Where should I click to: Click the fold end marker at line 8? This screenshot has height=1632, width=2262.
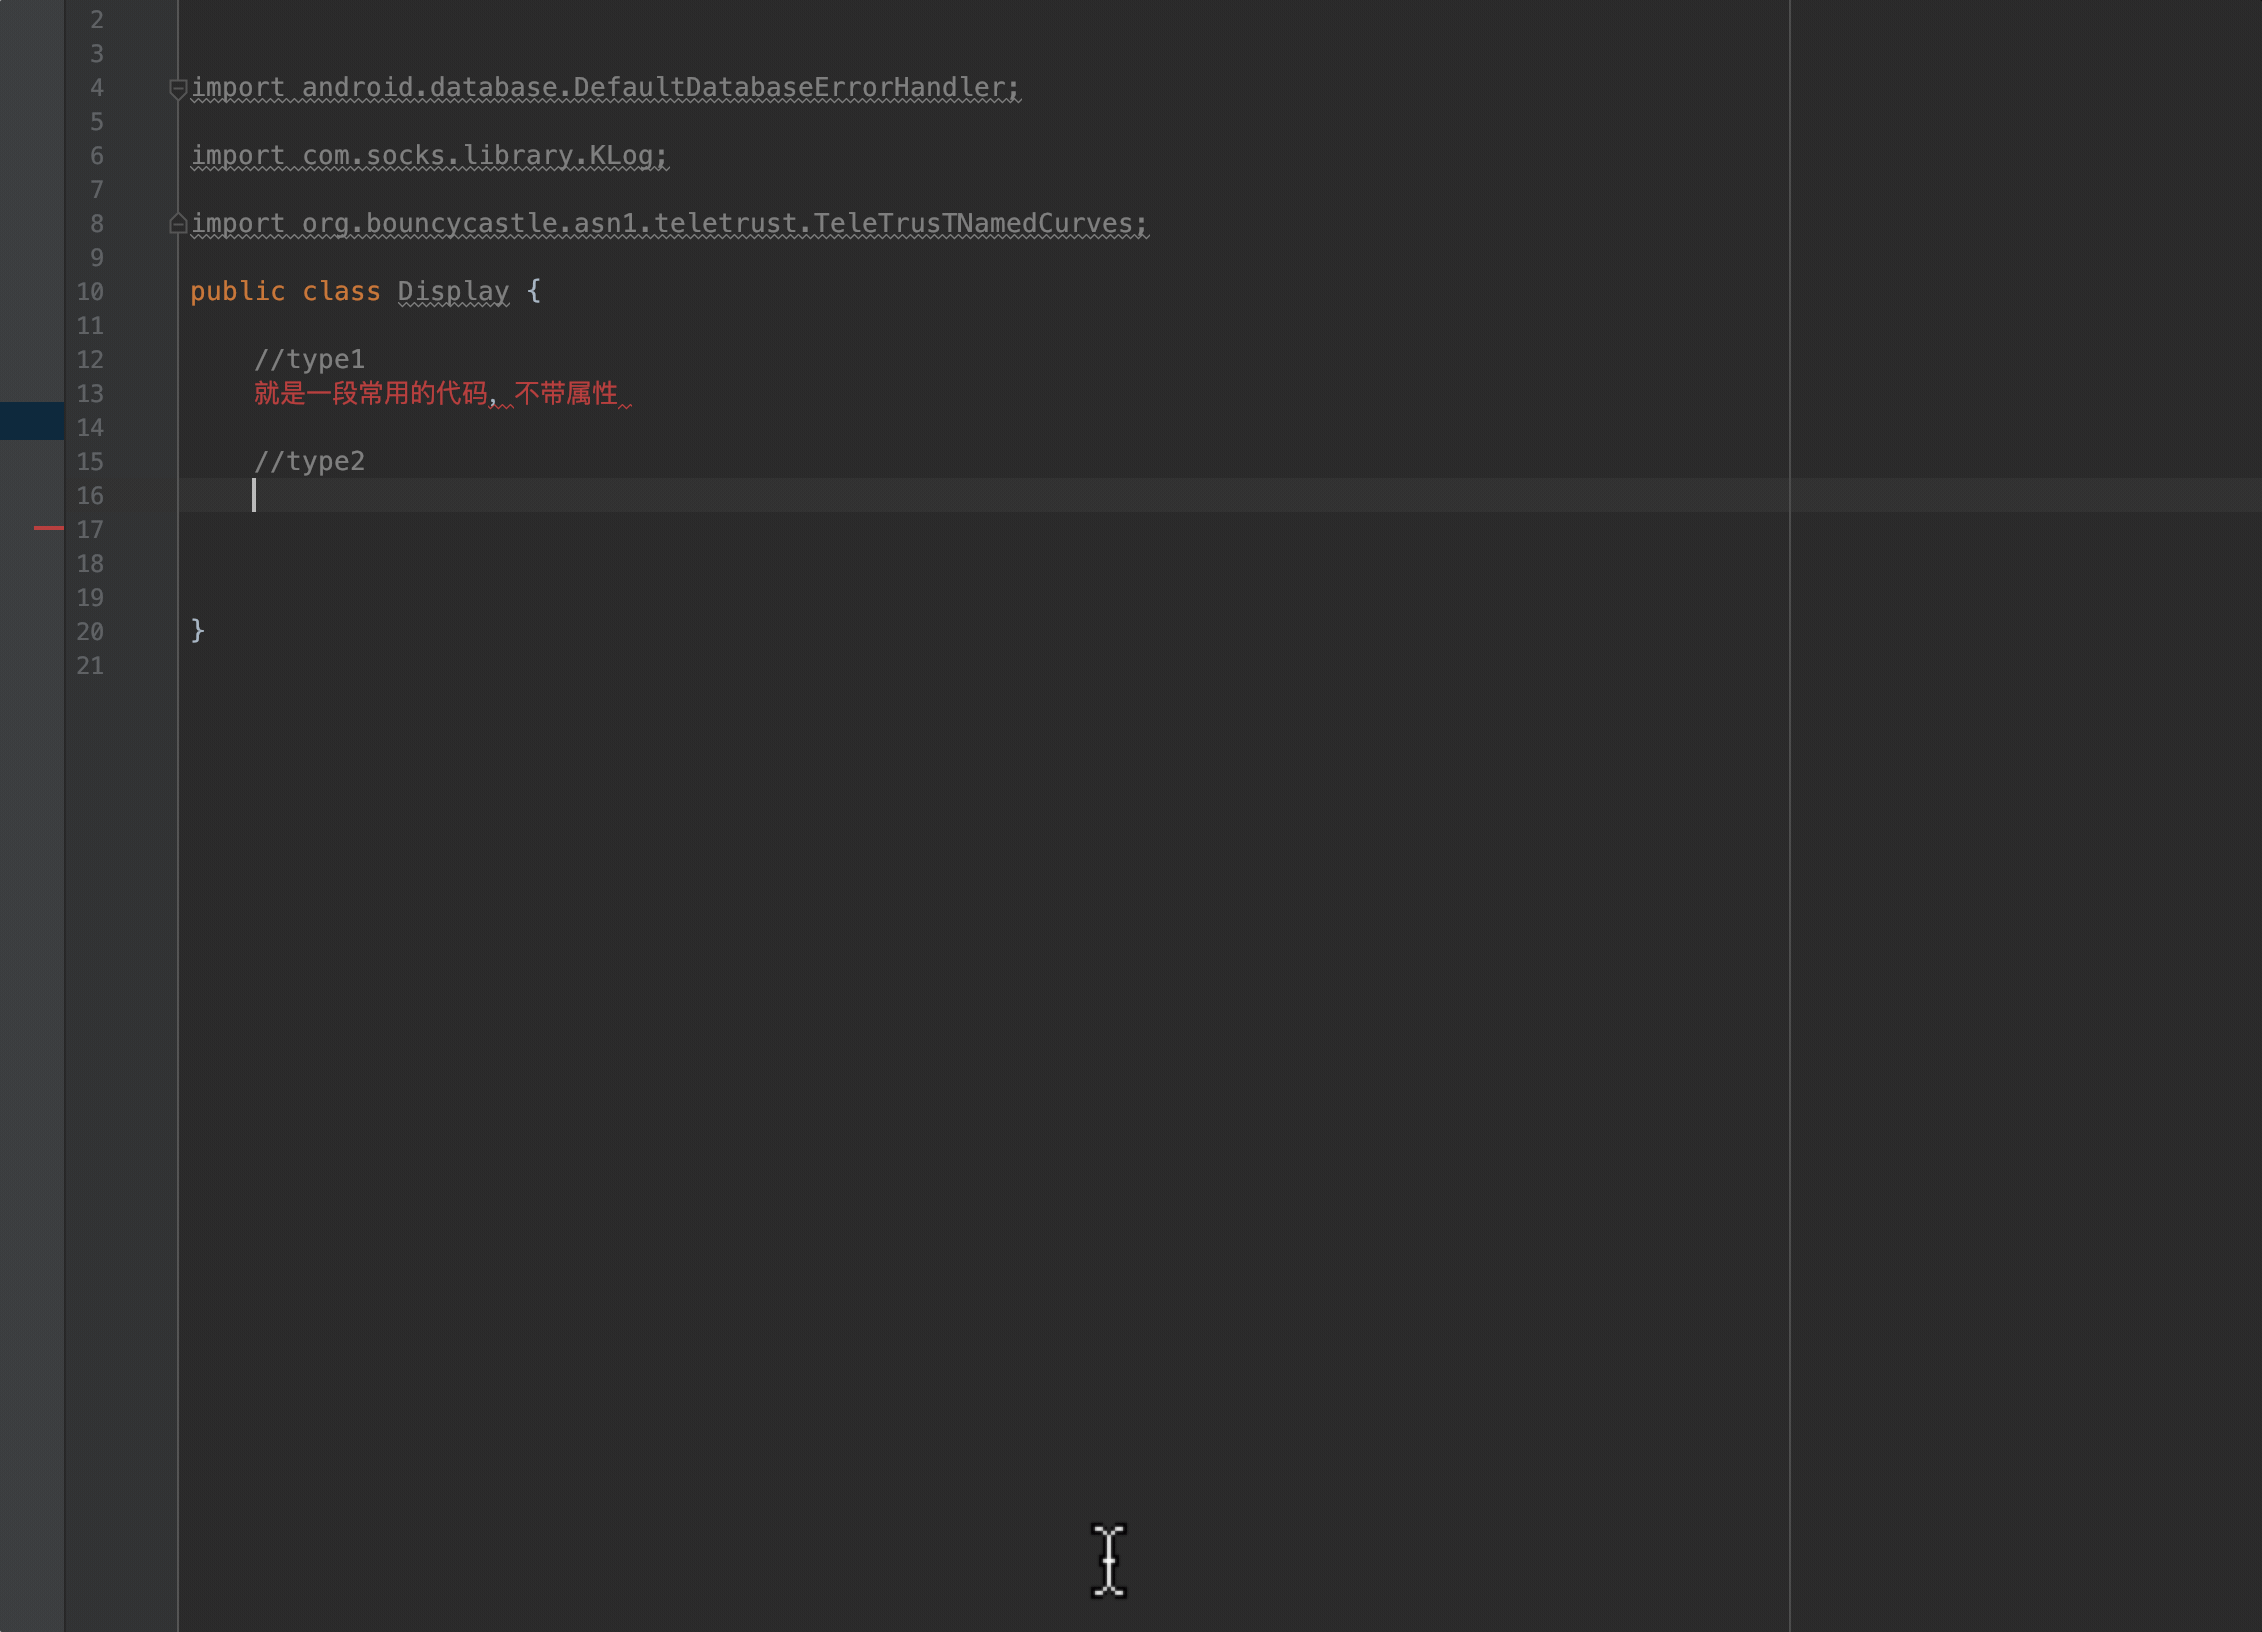click(x=178, y=224)
